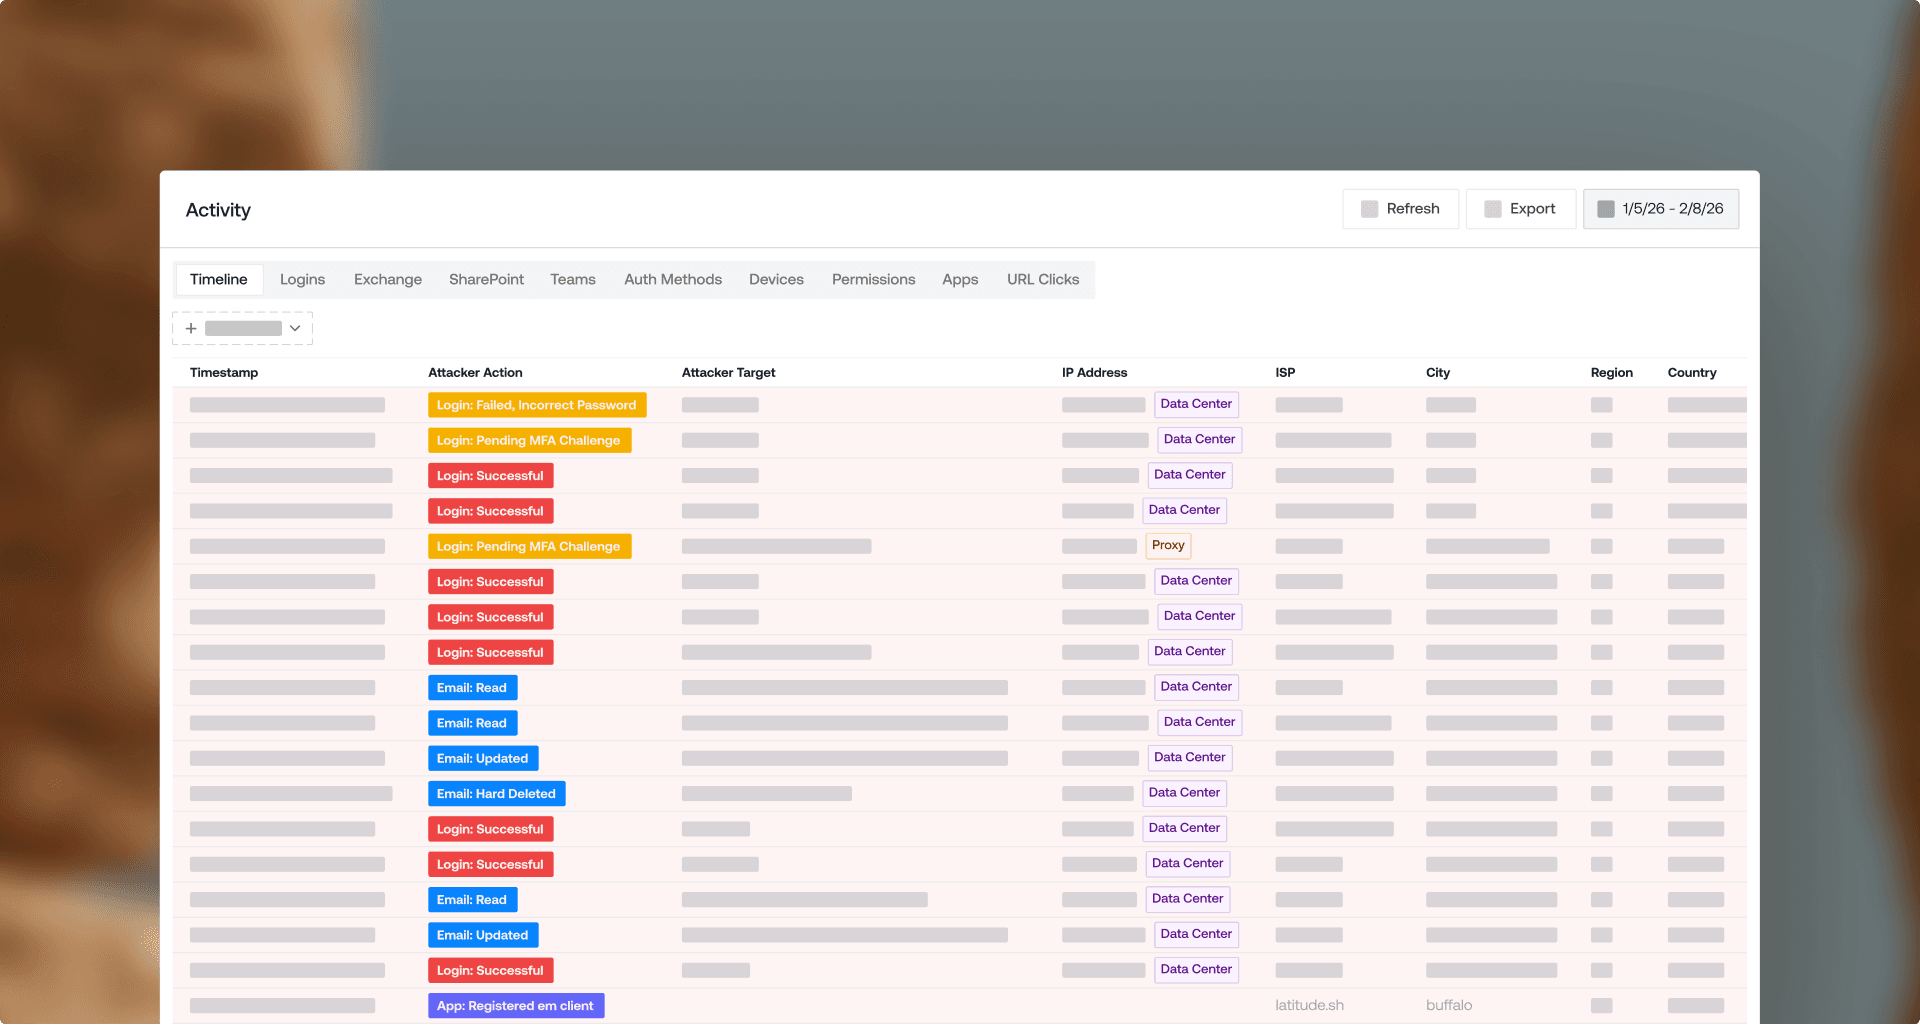
Task: Switch to the Logins tab
Action: click(x=302, y=280)
